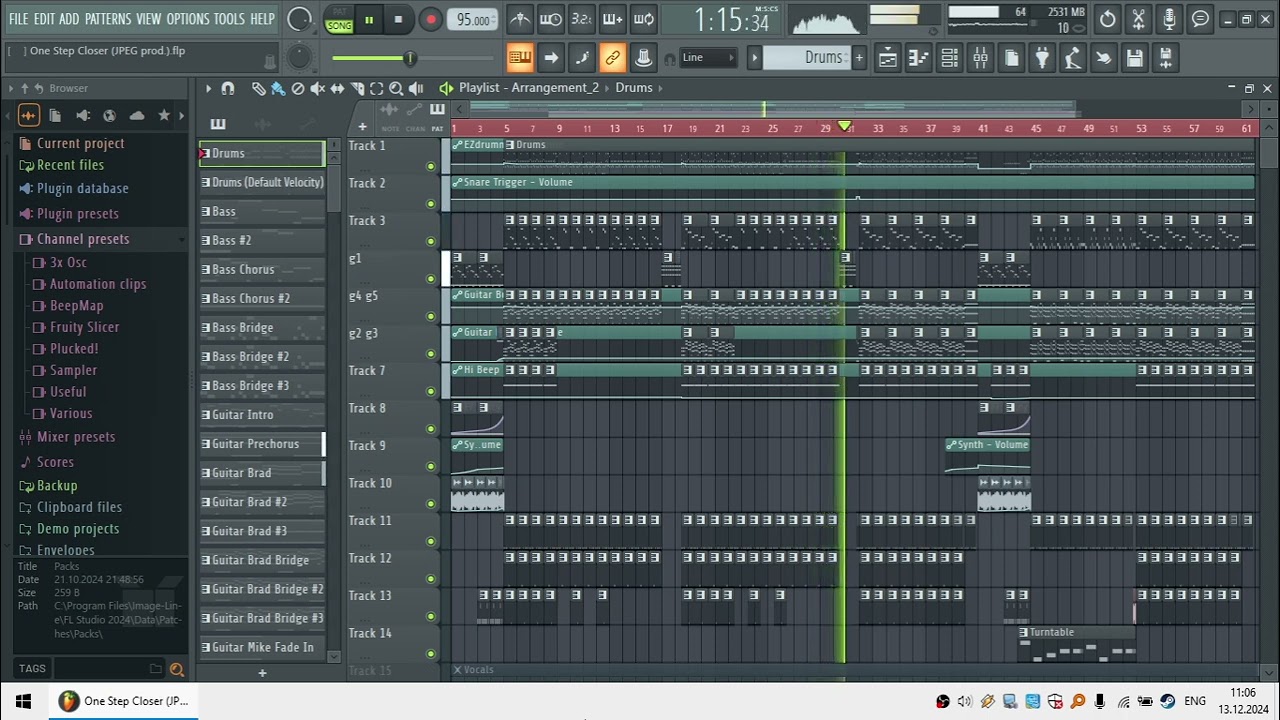The width and height of the screenshot is (1280, 720).
Task: Toggle the orange multilink to controllers icon
Action: [x=613, y=58]
